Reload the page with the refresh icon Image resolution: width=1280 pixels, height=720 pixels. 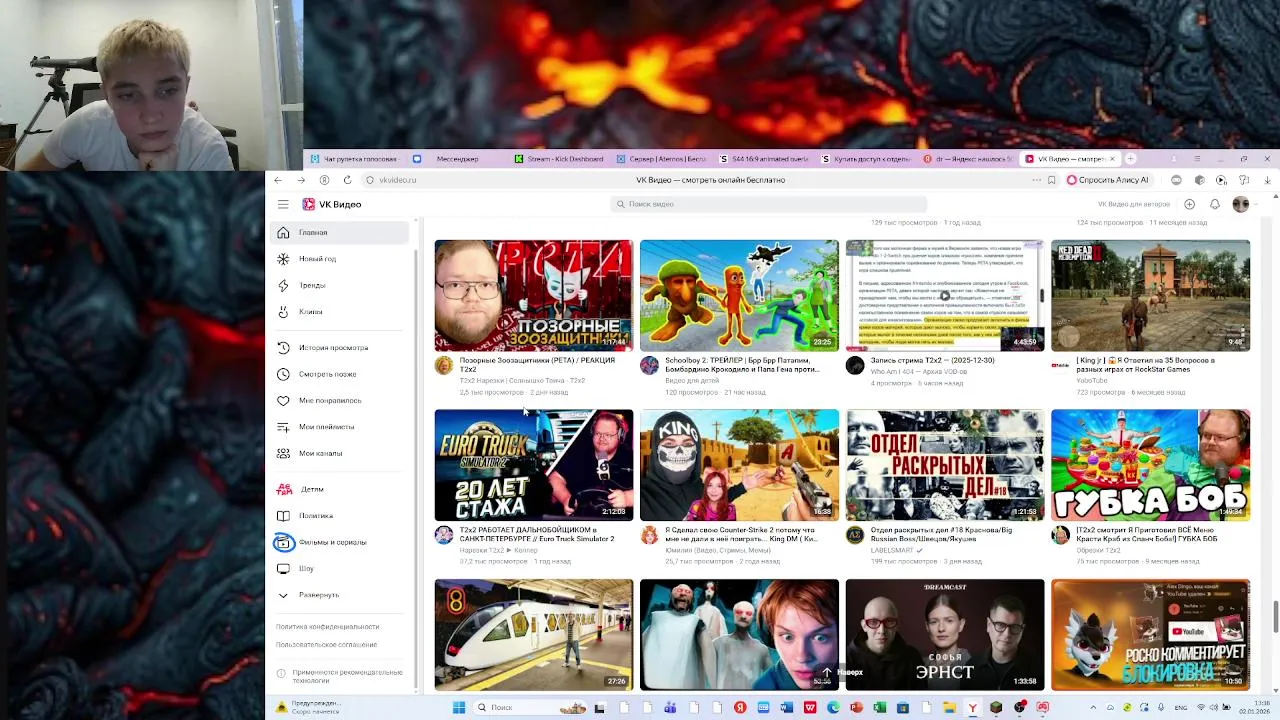click(x=347, y=180)
